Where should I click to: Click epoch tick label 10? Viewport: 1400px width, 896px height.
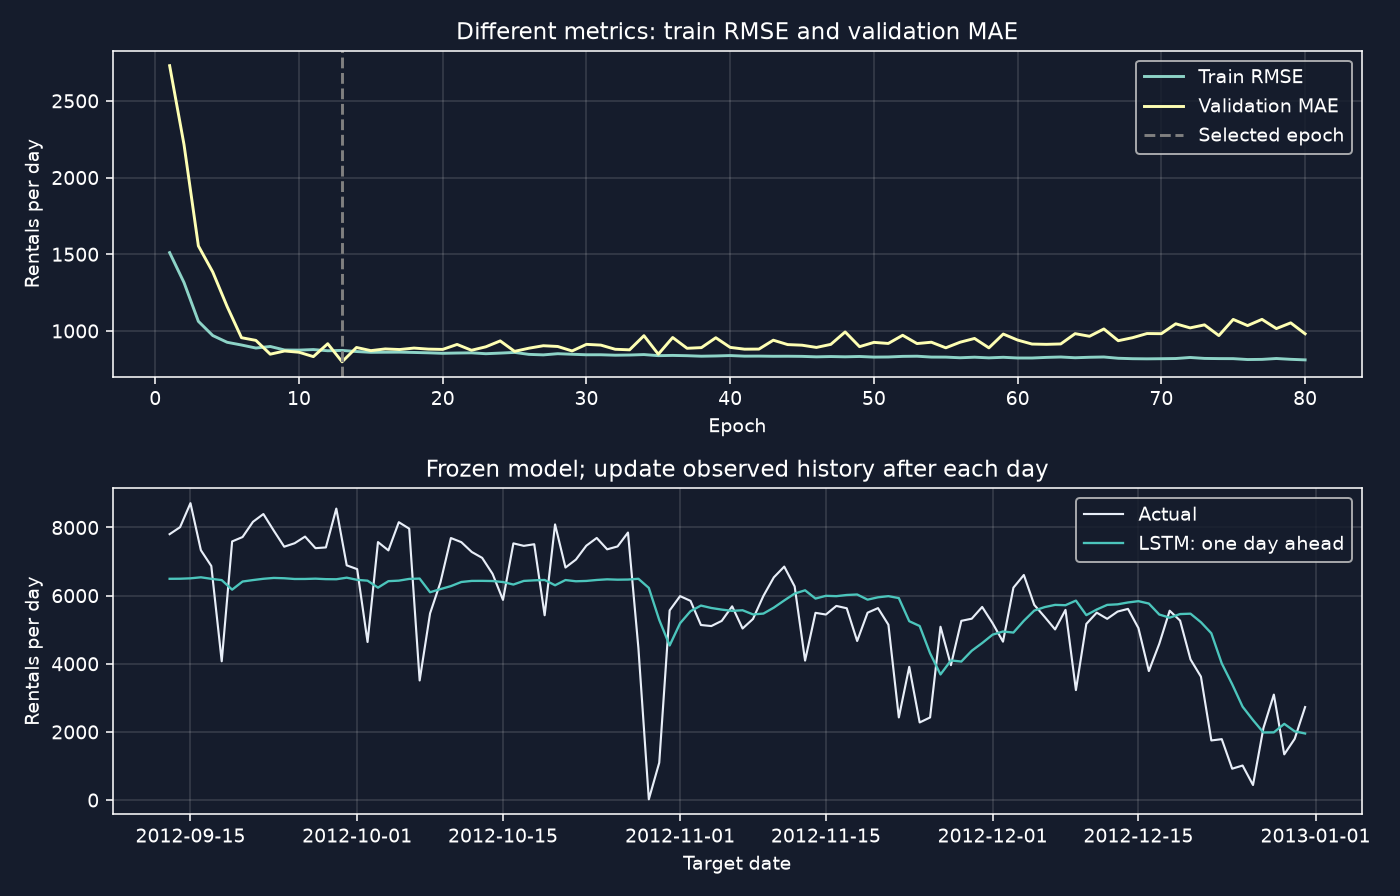tap(298, 398)
